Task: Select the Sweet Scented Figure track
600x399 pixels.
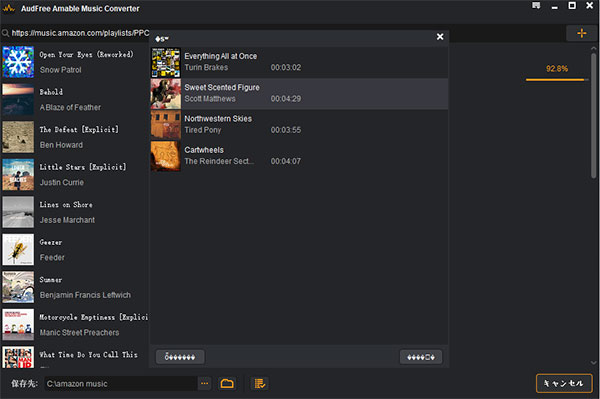Action: [x=299, y=94]
